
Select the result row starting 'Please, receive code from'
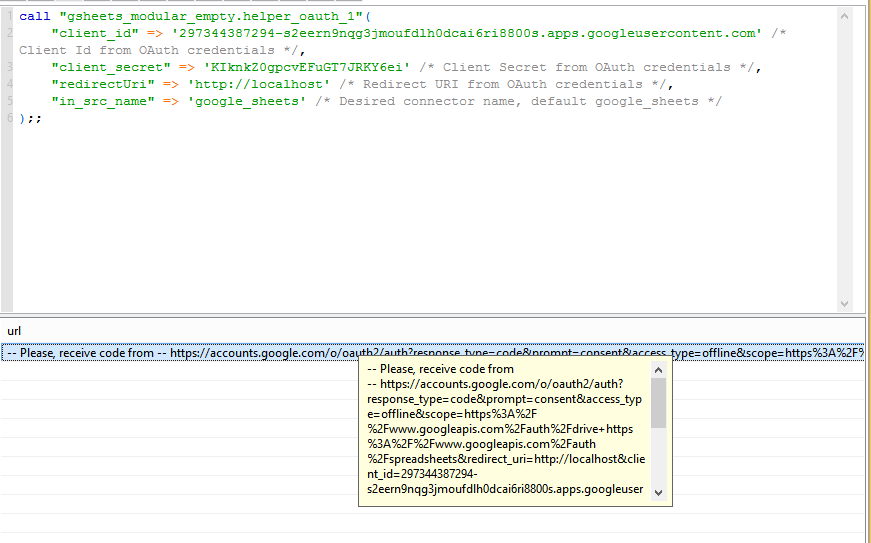click(x=300, y=353)
